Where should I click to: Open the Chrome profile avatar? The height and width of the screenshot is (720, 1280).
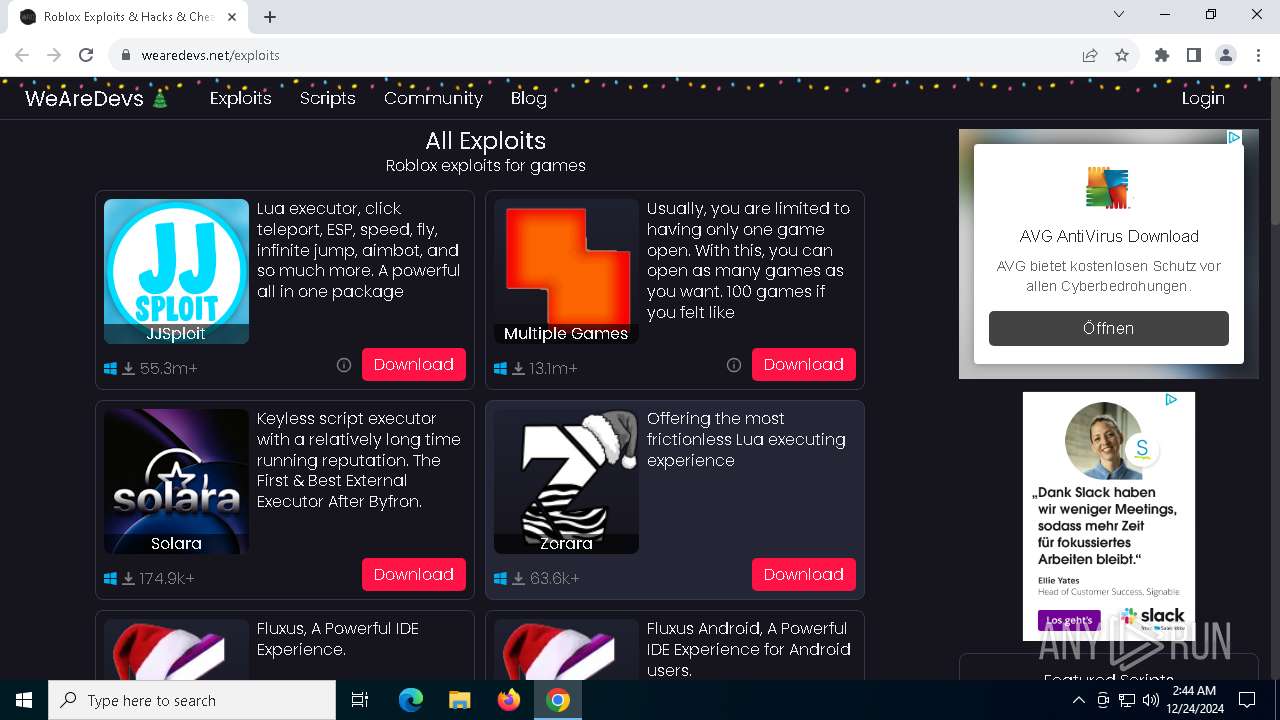pos(1226,55)
